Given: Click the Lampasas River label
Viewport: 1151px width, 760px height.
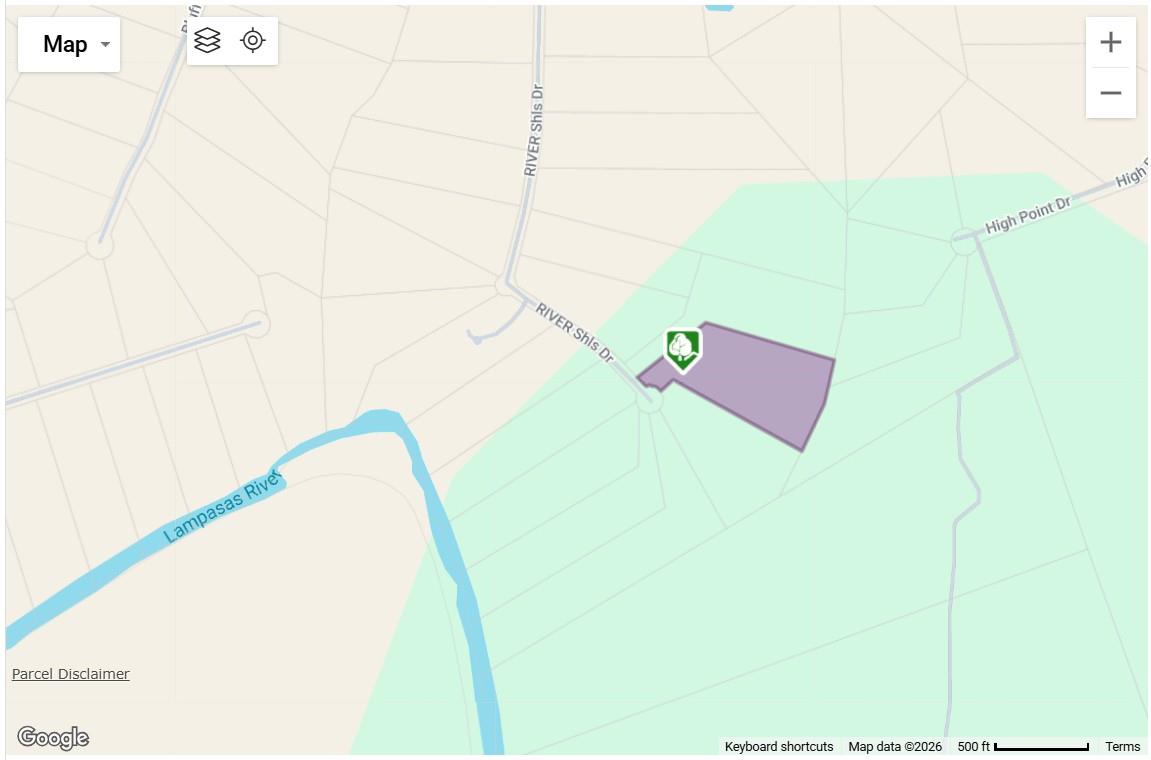Looking at the screenshot, I should (221, 507).
